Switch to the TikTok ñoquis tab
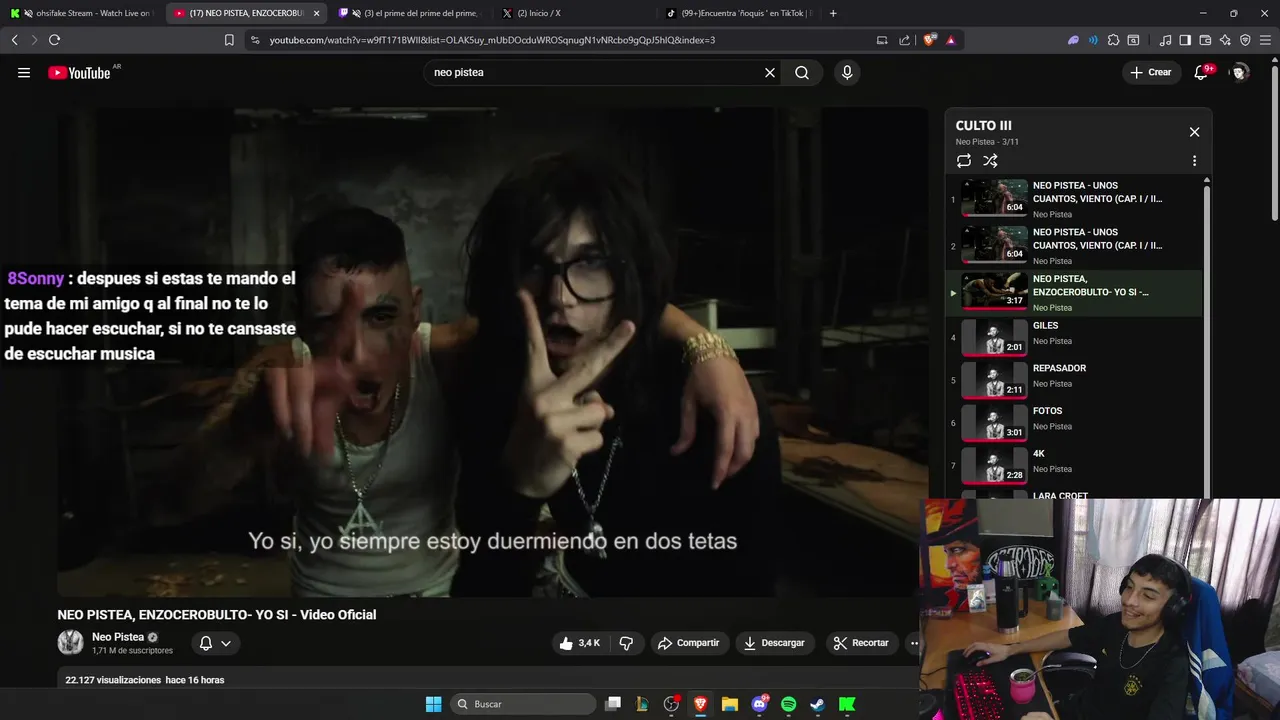 click(740, 13)
